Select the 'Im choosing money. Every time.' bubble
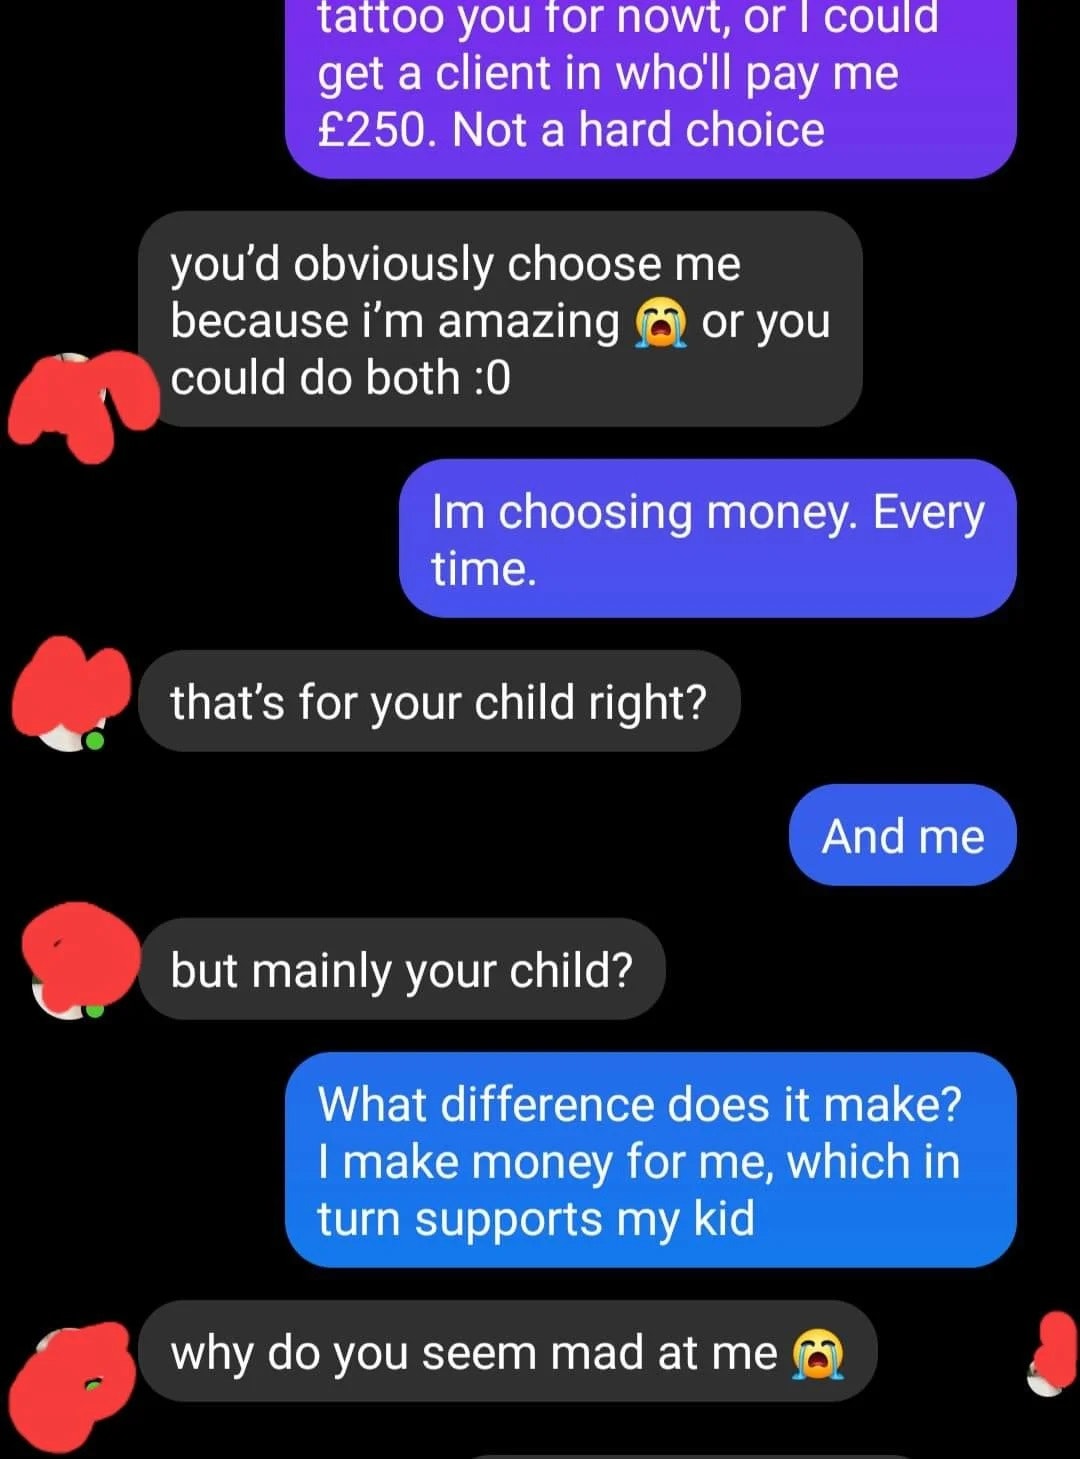The width and height of the screenshot is (1080, 1459). click(x=708, y=538)
